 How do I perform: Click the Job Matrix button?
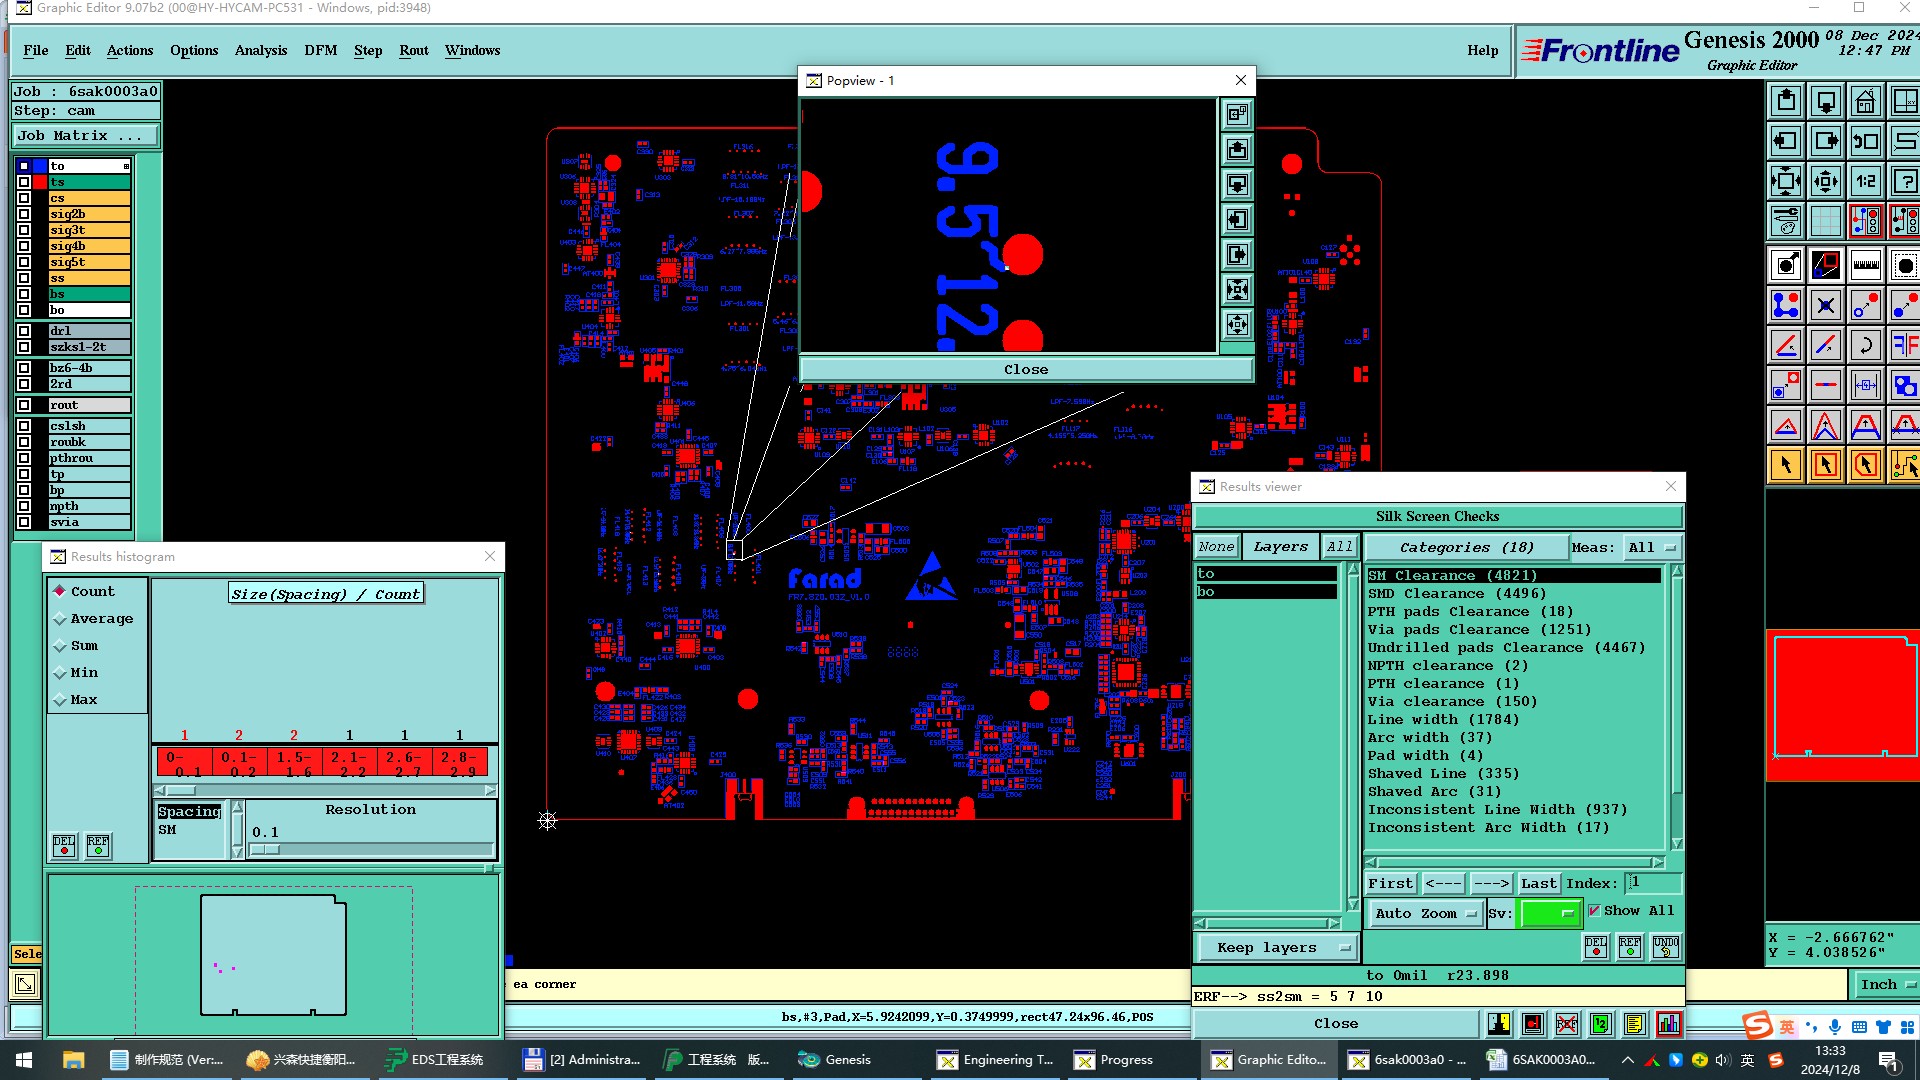click(x=85, y=135)
